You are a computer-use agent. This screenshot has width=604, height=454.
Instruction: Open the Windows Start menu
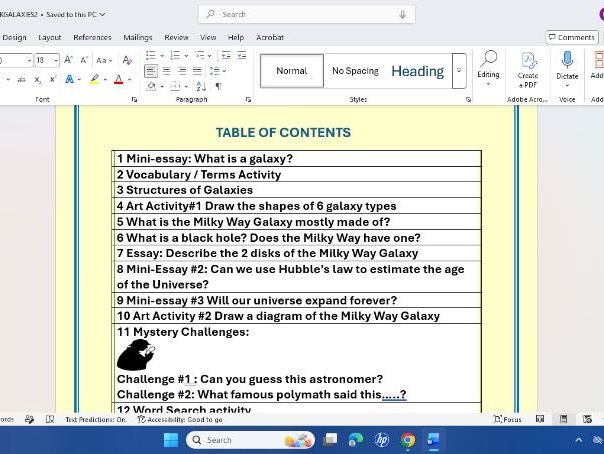[x=171, y=440]
